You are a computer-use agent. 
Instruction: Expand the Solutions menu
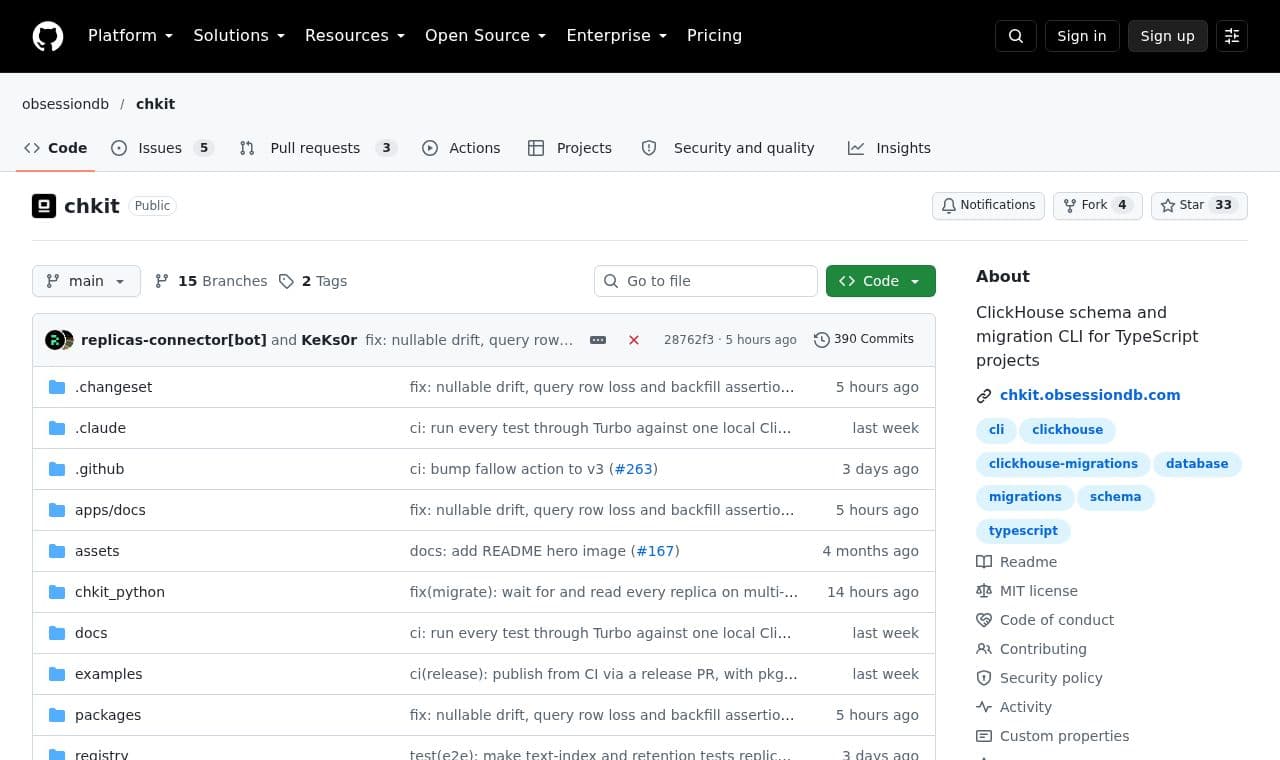pyautogui.click(x=239, y=36)
